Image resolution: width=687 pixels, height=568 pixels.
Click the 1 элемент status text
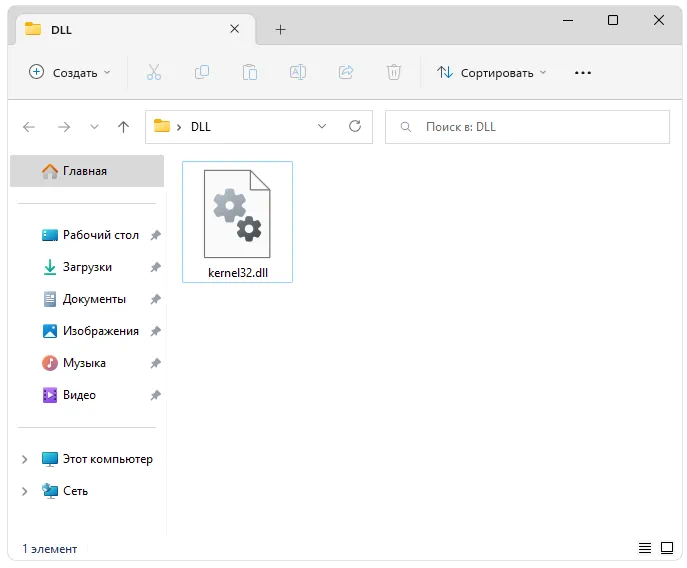click(50, 549)
